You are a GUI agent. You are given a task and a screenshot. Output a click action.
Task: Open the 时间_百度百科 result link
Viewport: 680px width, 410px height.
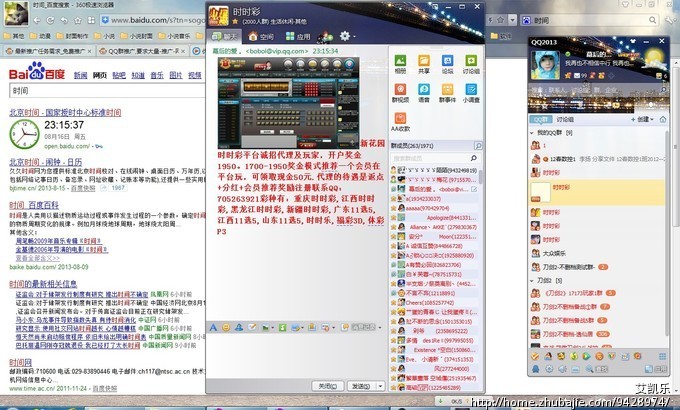tap(34, 205)
